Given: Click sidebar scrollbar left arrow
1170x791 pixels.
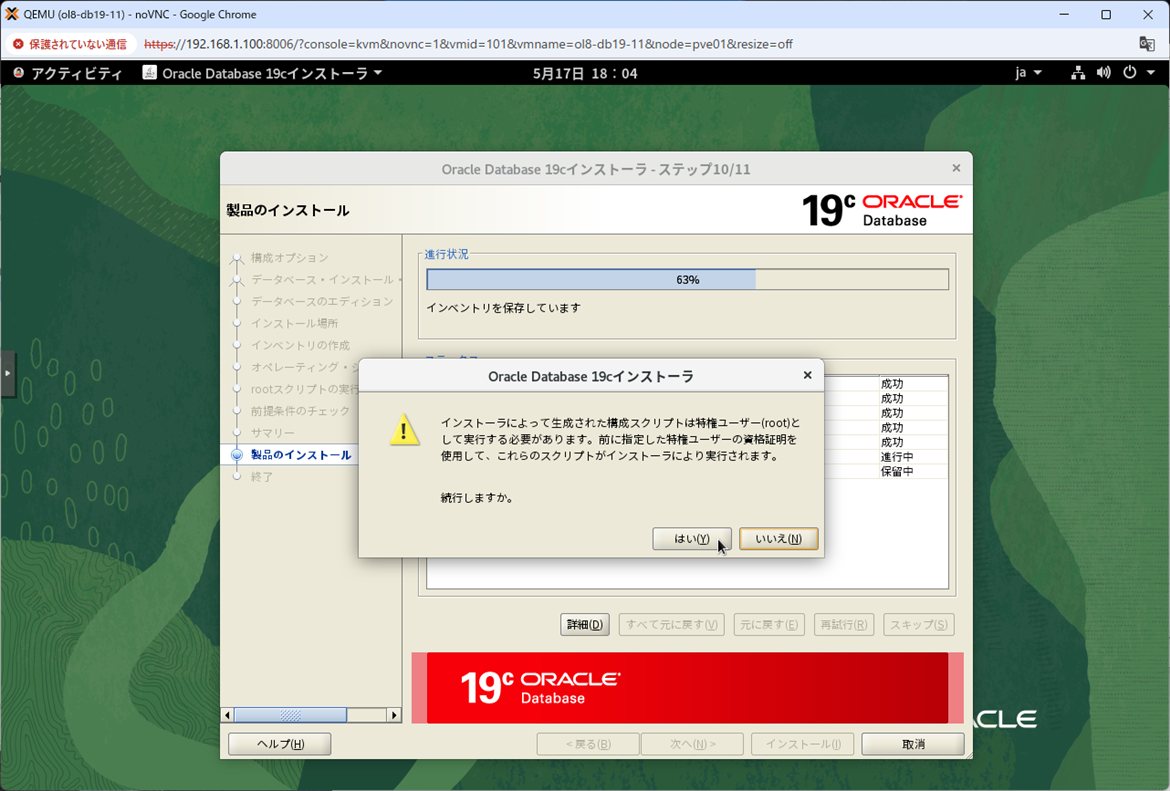Looking at the screenshot, I should coord(228,715).
